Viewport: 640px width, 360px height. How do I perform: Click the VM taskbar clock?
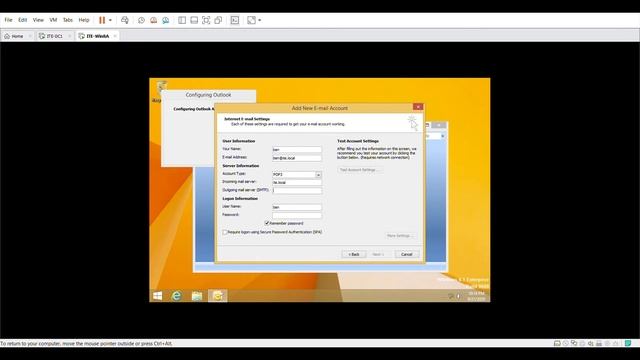pos(476,296)
